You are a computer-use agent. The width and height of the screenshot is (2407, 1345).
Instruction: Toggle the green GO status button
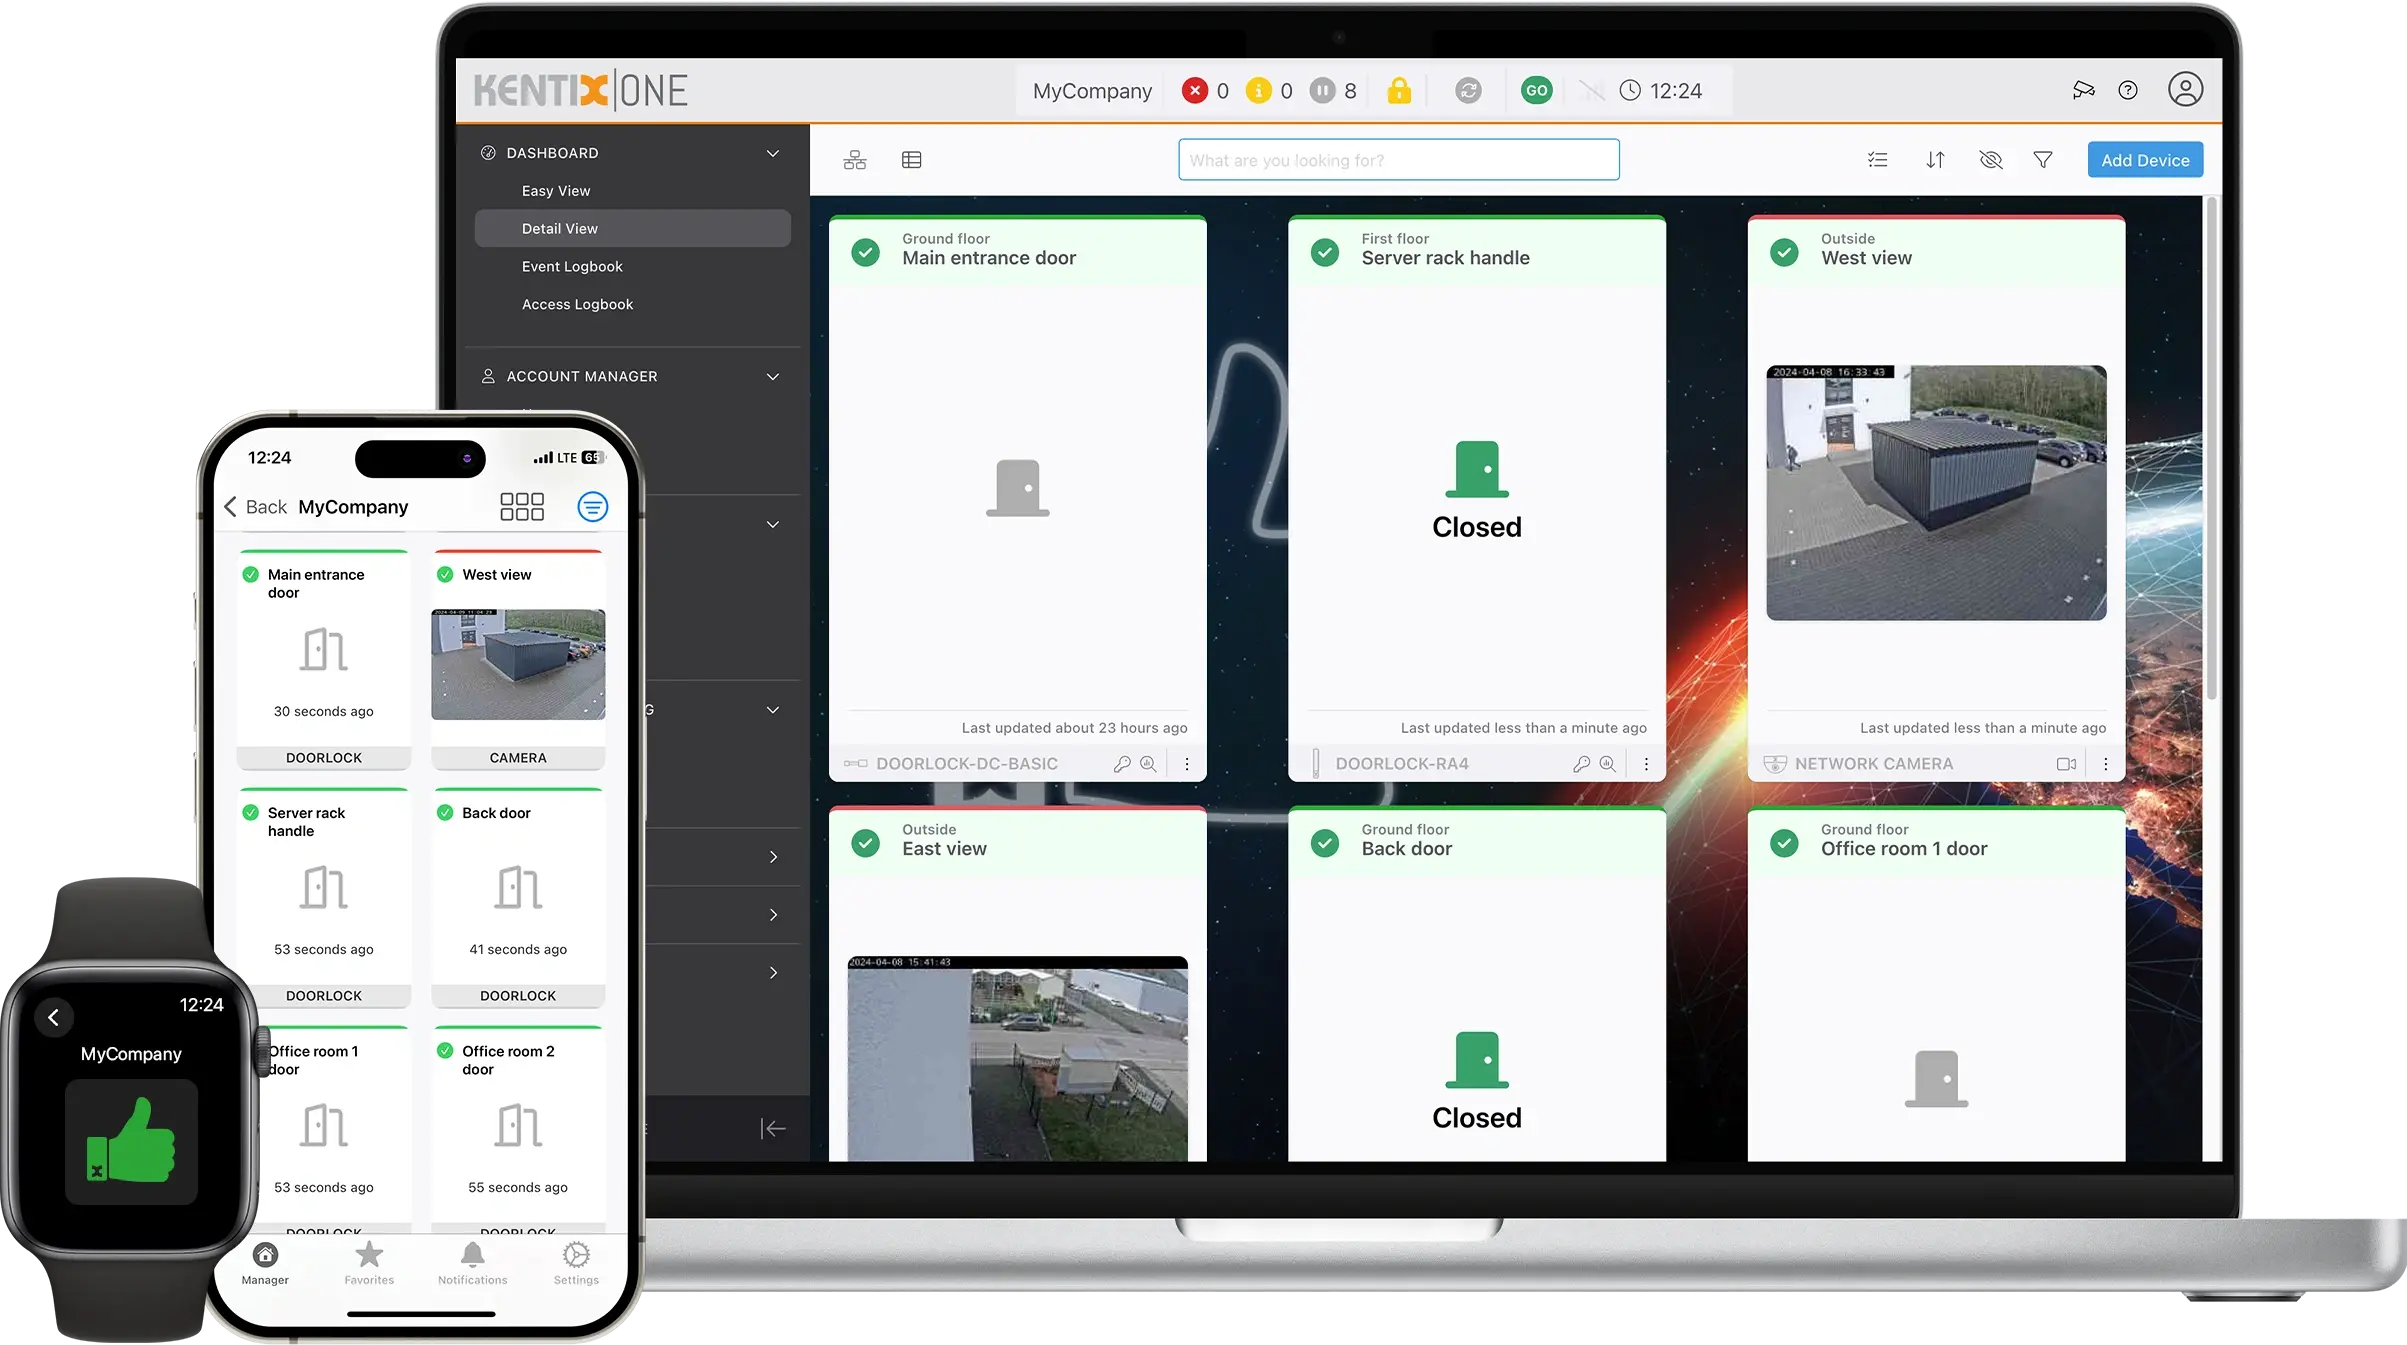coord(1536,91)
